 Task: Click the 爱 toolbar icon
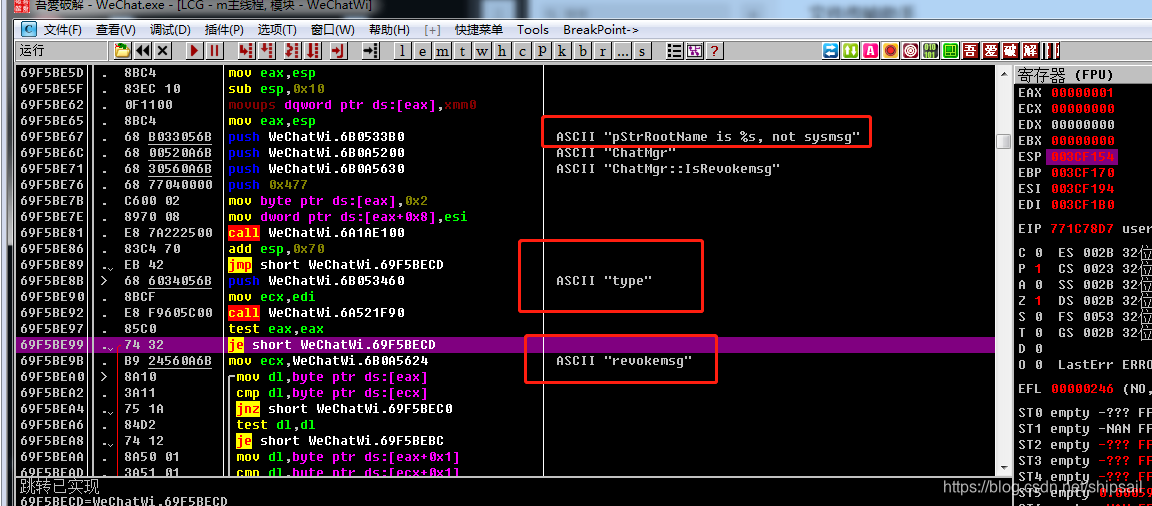(991, 51)
